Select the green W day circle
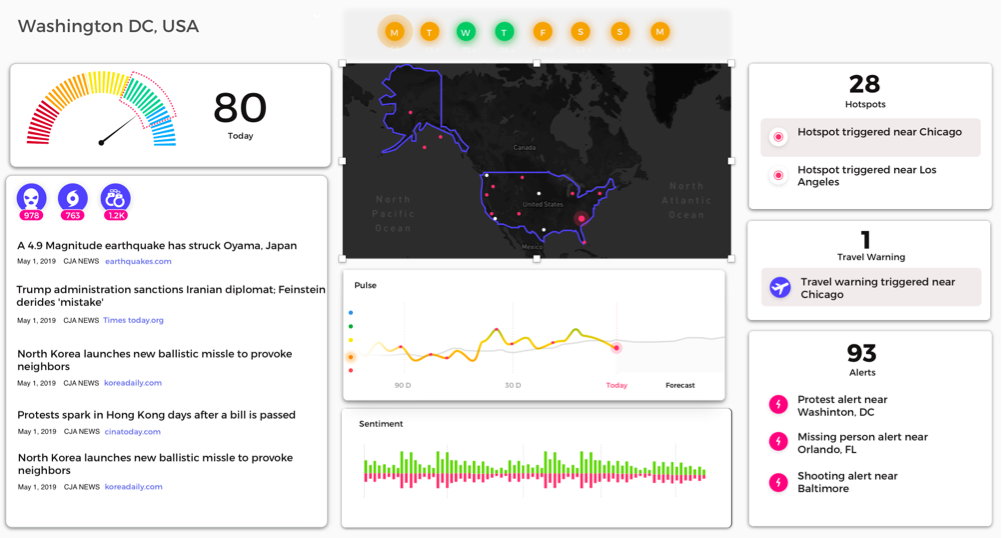 click(x=465, y=32)
